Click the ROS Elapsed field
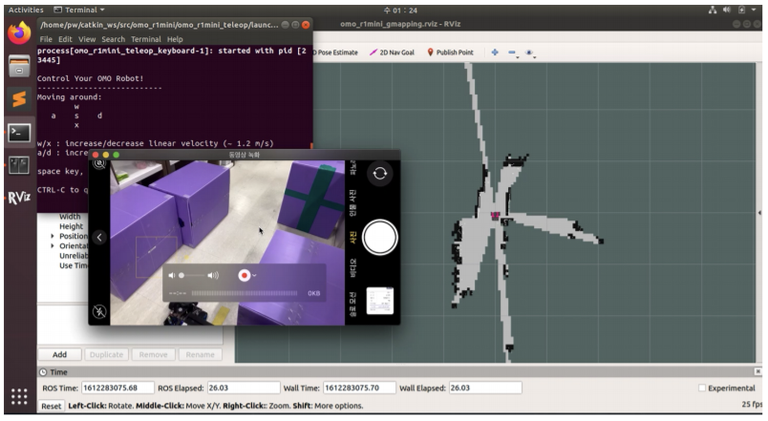 (243, 388)
